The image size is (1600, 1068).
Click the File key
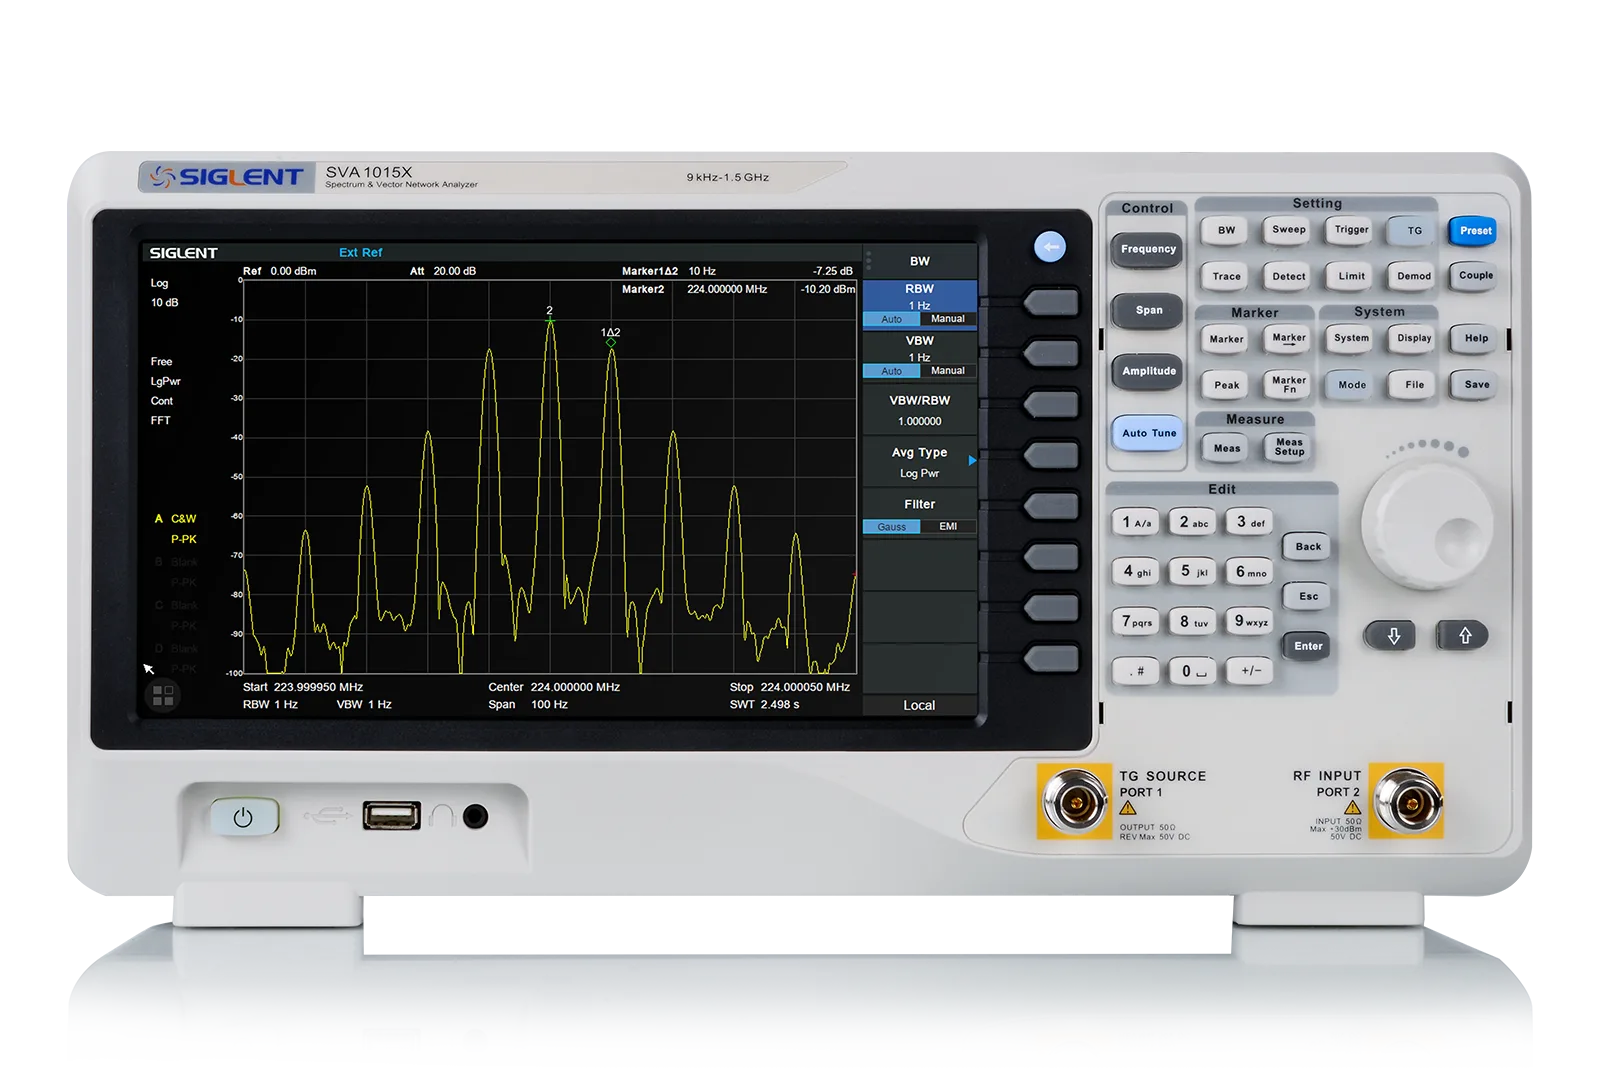[1413, 384]
